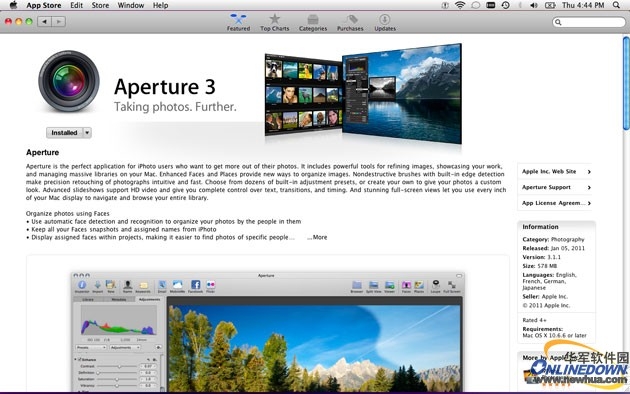
Task: Click the Aperture window screenshot preview
Action: point(267,331)
